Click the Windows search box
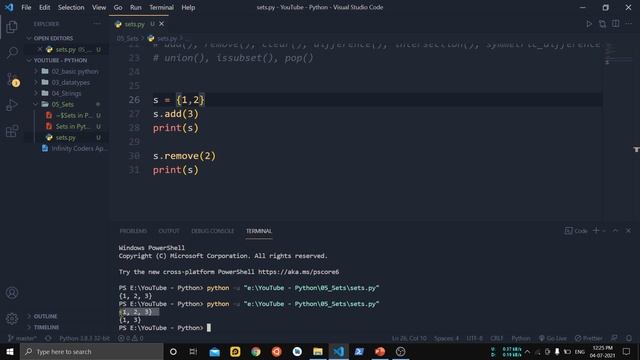 tap(92, 351)
